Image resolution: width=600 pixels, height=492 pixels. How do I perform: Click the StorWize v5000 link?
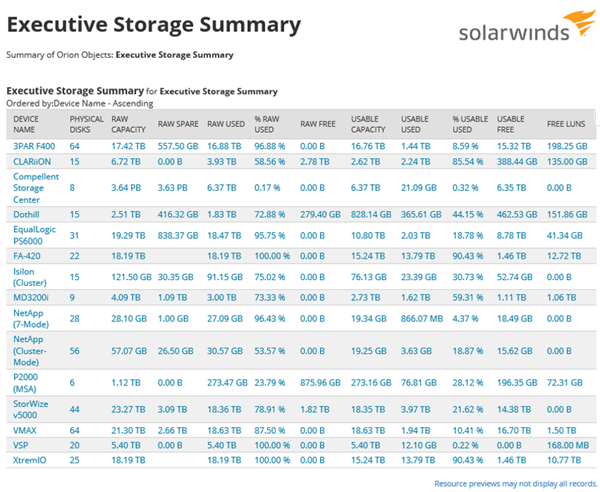point(30,408)
